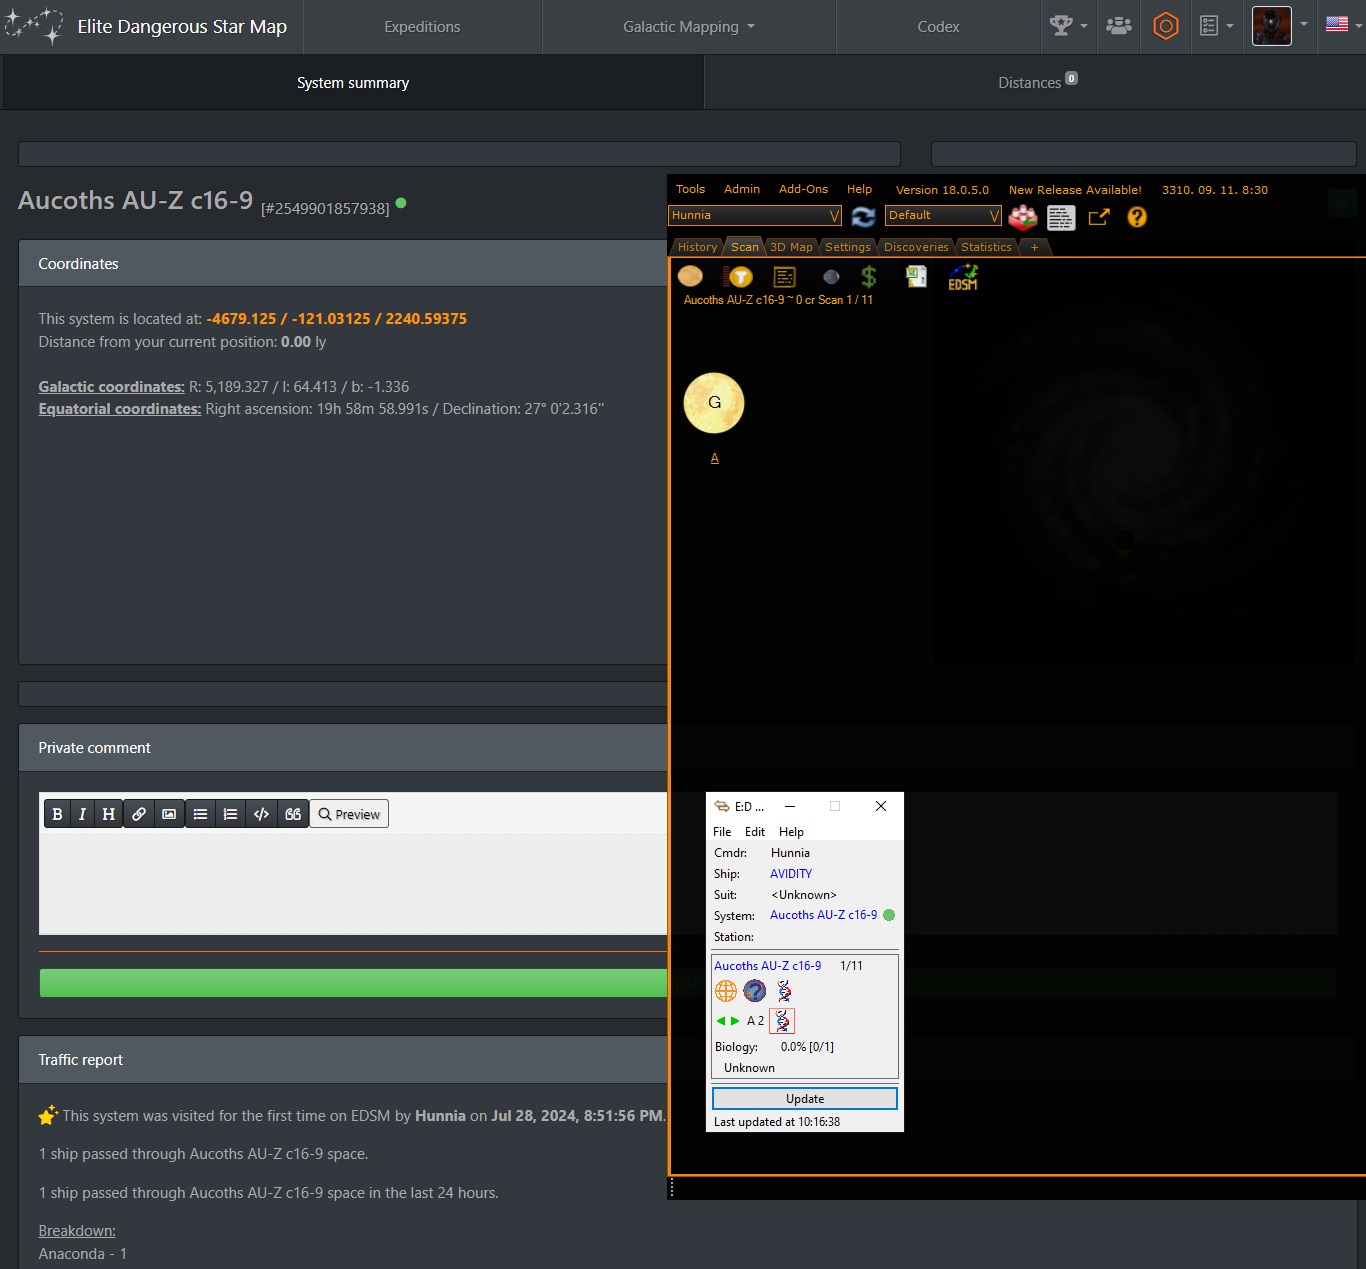Click New Release Available notice in EDDiscovery

click(x=1075, y=190)
